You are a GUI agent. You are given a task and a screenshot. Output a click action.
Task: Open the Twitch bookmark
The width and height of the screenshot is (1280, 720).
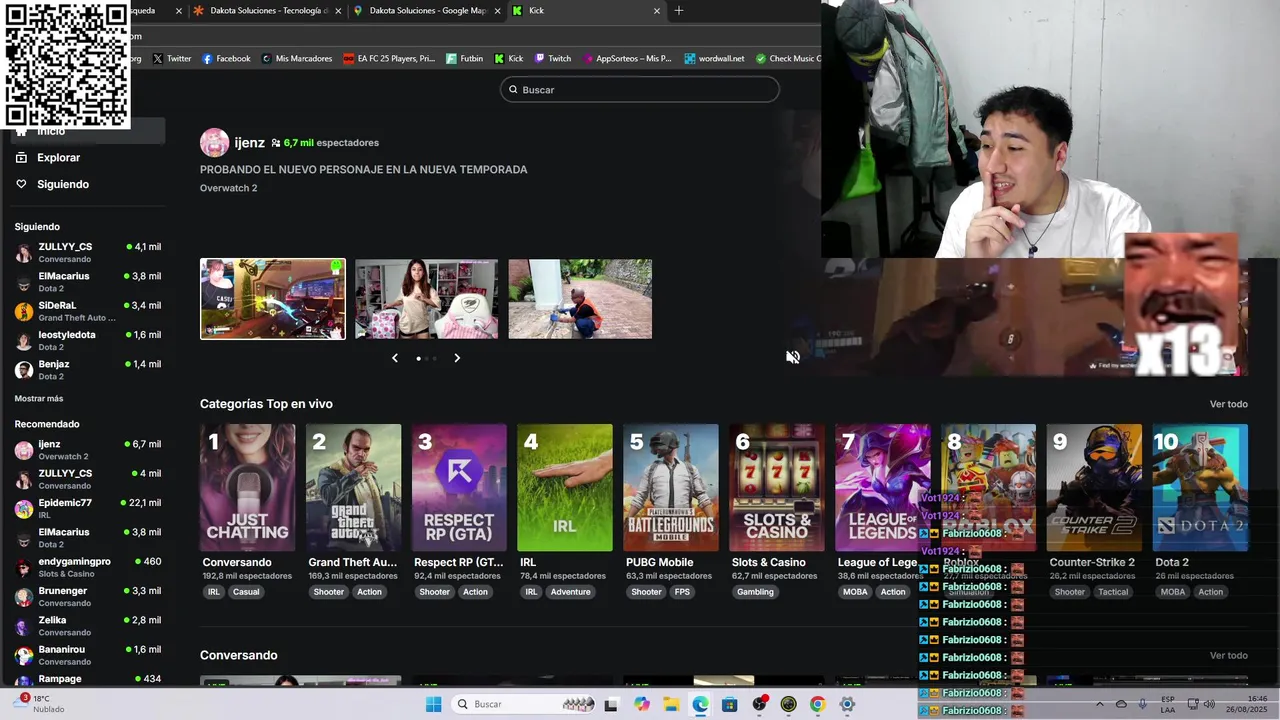553,58
